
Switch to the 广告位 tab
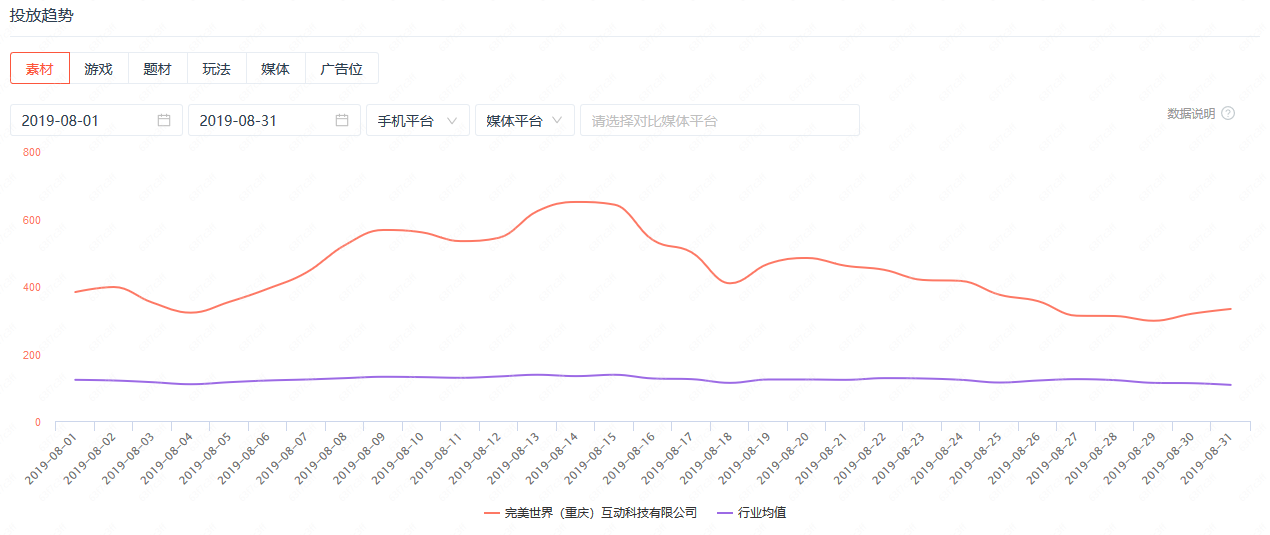pos(342,68)
